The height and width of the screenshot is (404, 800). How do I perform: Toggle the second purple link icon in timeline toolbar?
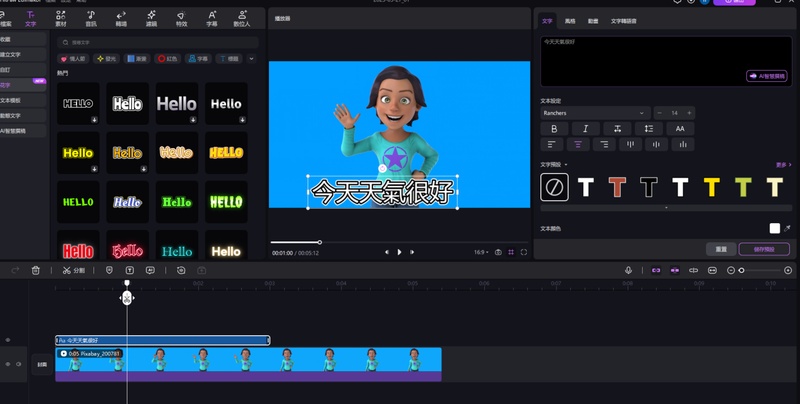point(674,270)
